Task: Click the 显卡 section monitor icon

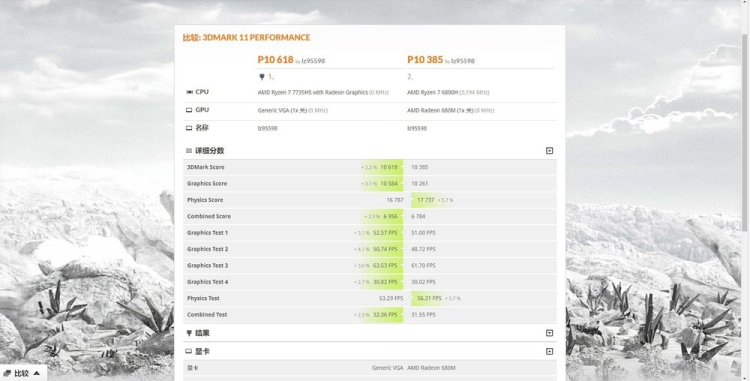Action: tap(189, 351)
